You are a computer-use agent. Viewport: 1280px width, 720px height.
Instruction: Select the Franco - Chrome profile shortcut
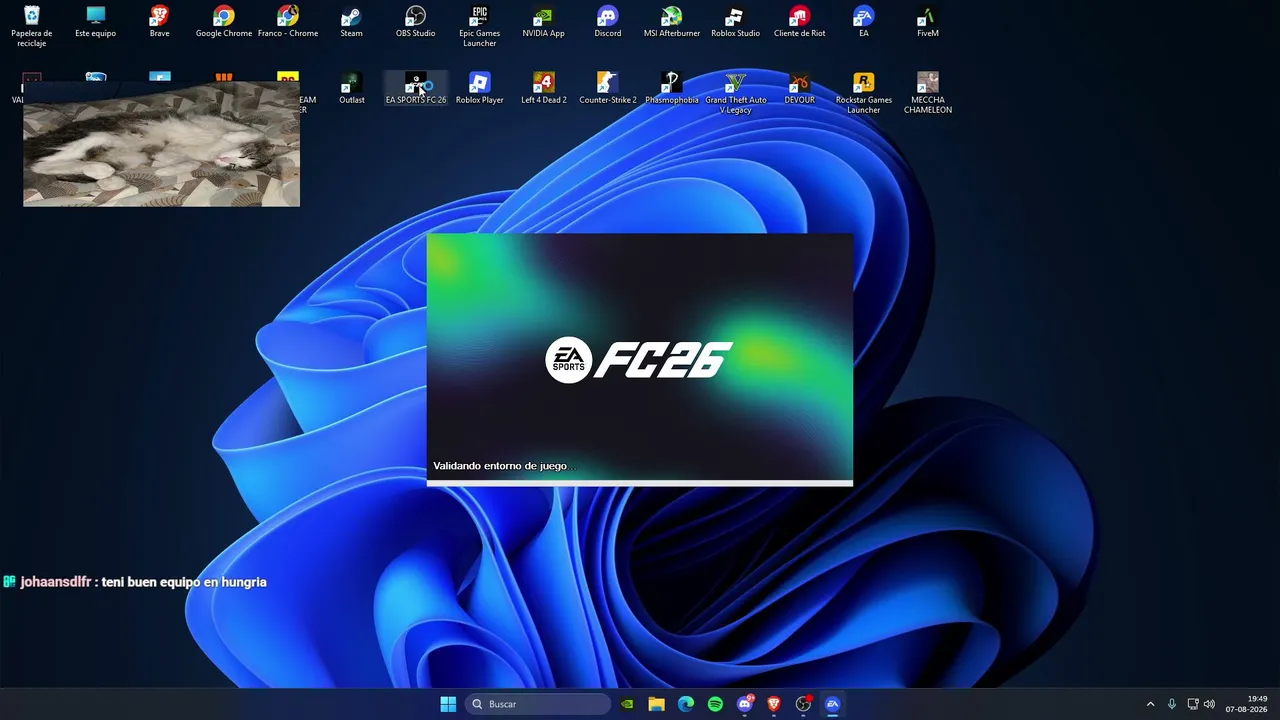click(x=288, y=22)
